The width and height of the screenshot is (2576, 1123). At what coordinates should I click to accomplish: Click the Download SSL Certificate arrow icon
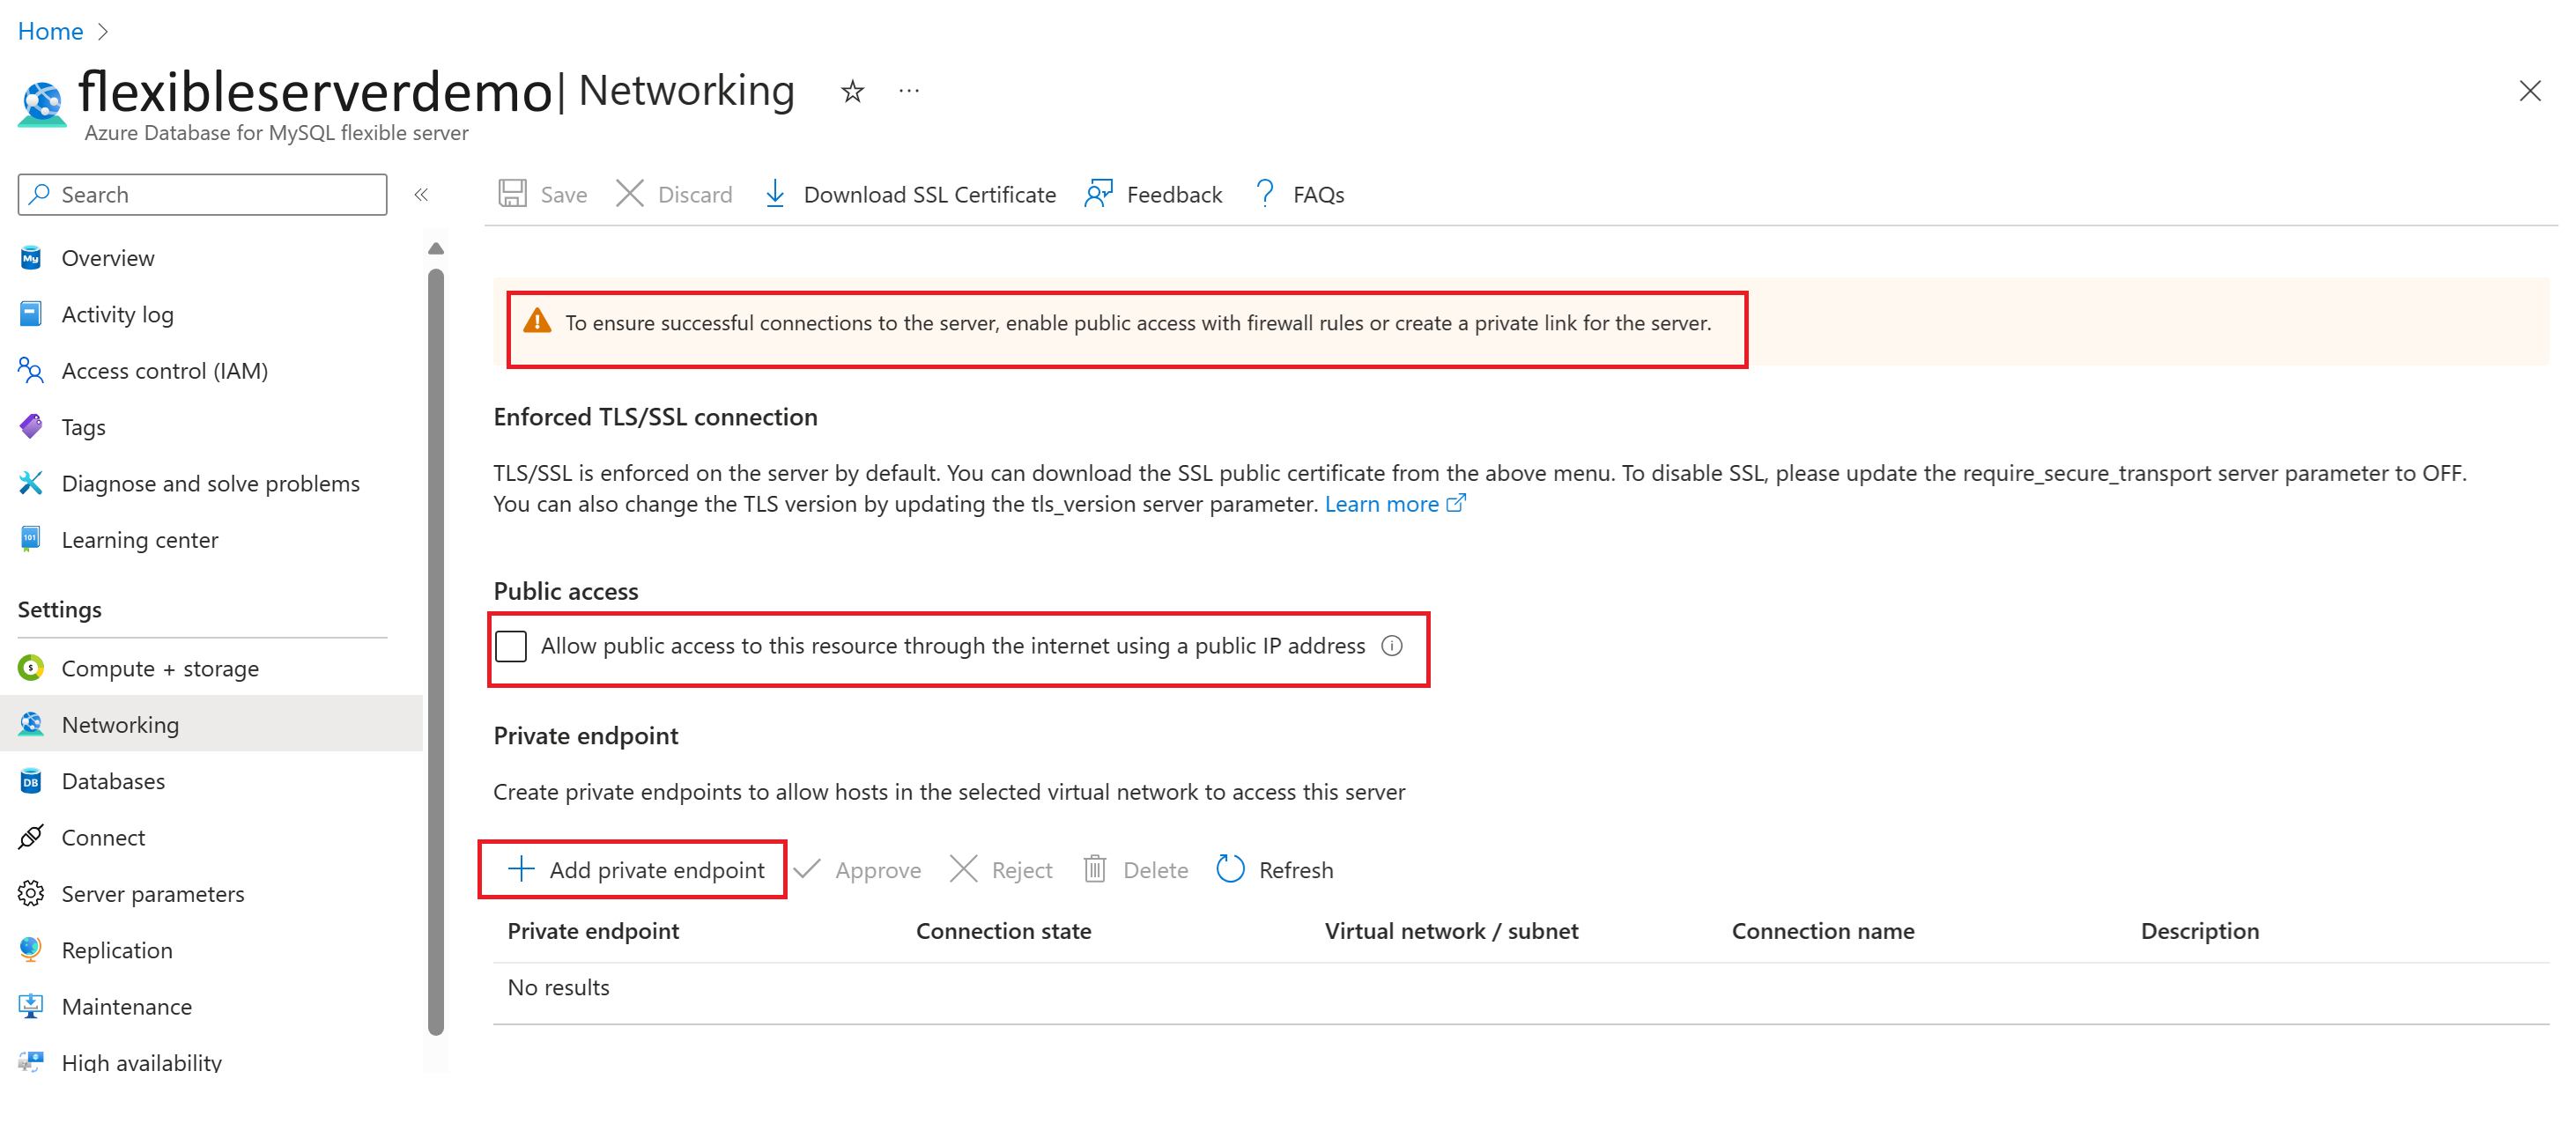775,193
